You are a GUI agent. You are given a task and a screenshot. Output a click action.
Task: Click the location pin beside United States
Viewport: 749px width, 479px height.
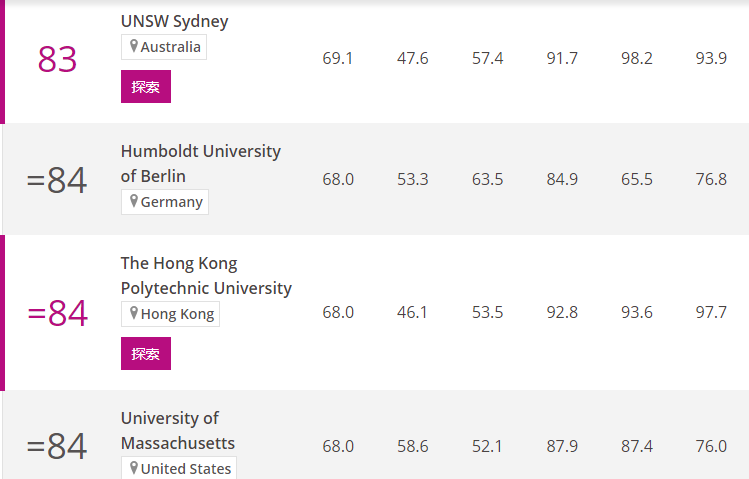[x=134, y=468]
